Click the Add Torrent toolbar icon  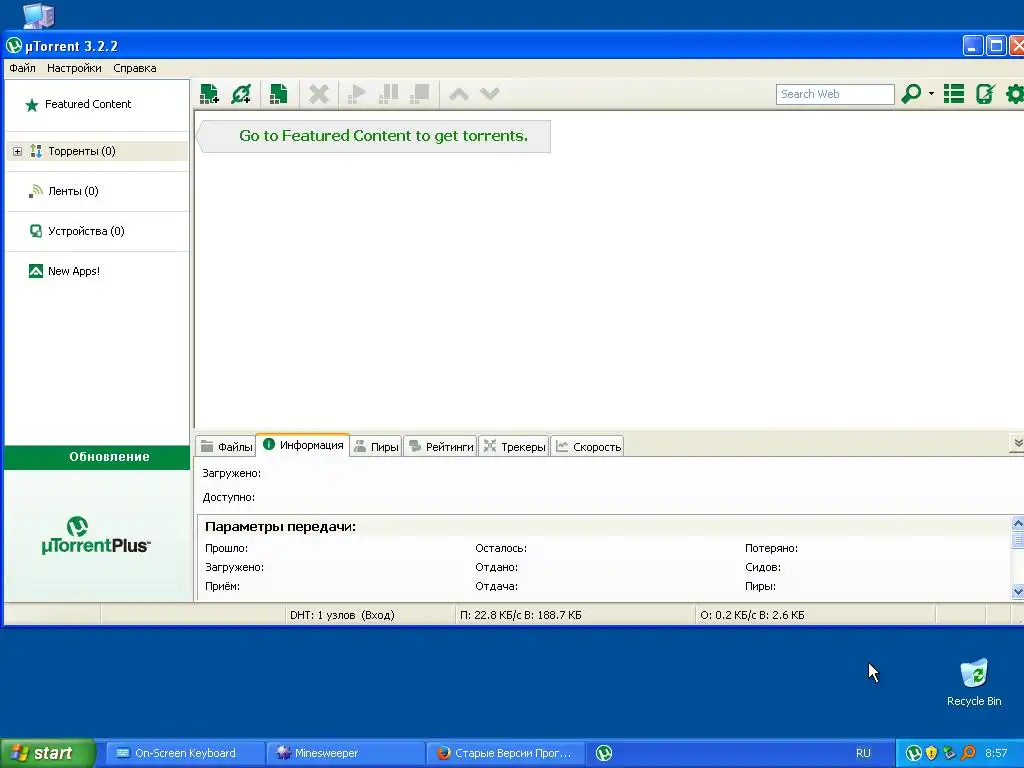point(209,94)
